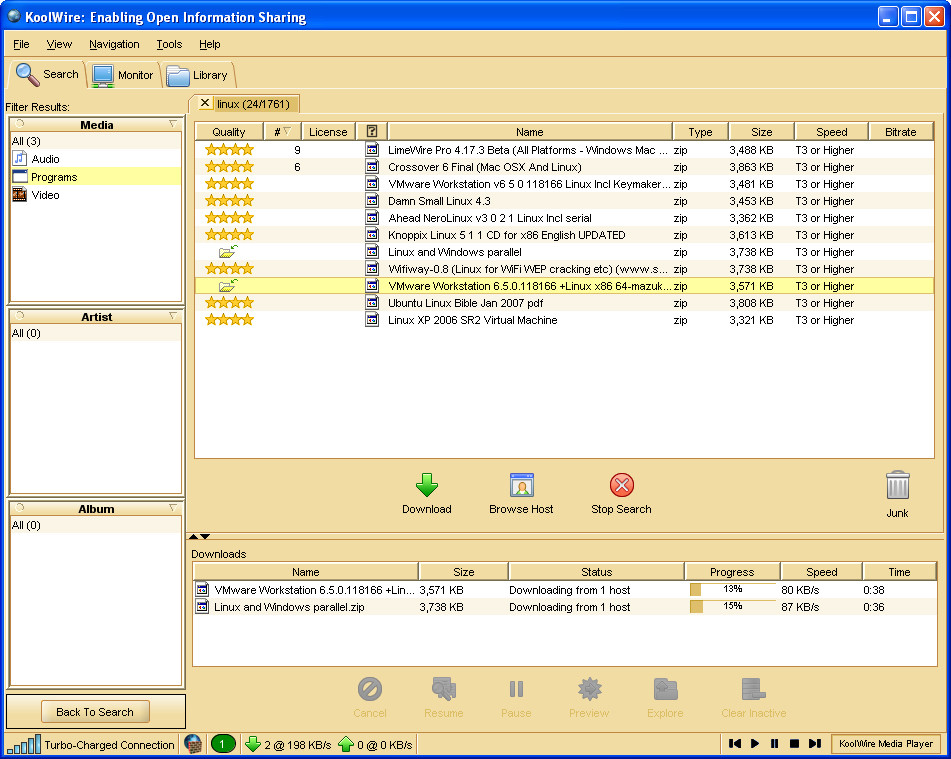Click the 13% progress bar of VMware download
This screenshot has height=759, width=951.
pos(733,589)
